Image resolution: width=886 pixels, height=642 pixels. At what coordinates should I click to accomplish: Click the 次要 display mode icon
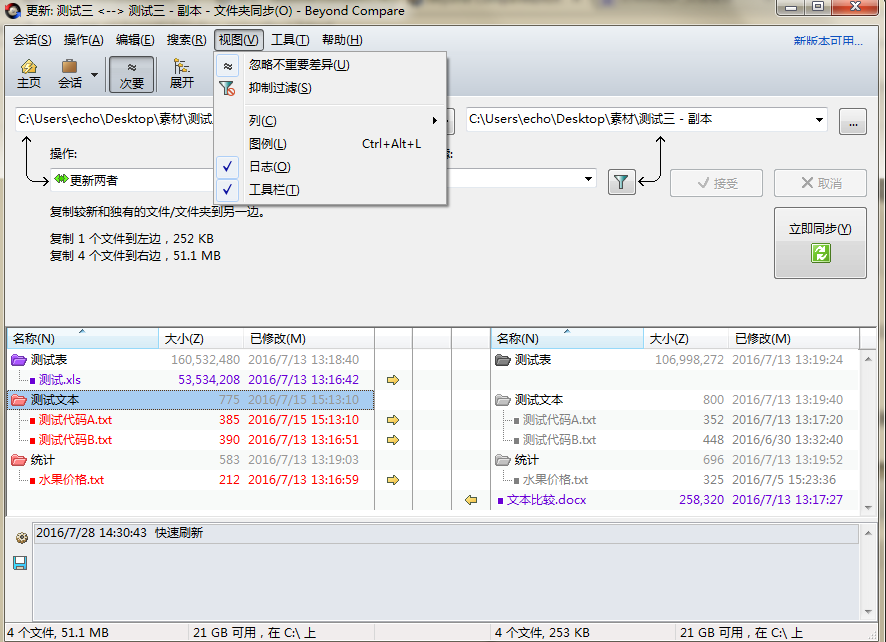[x=131, y=73]
